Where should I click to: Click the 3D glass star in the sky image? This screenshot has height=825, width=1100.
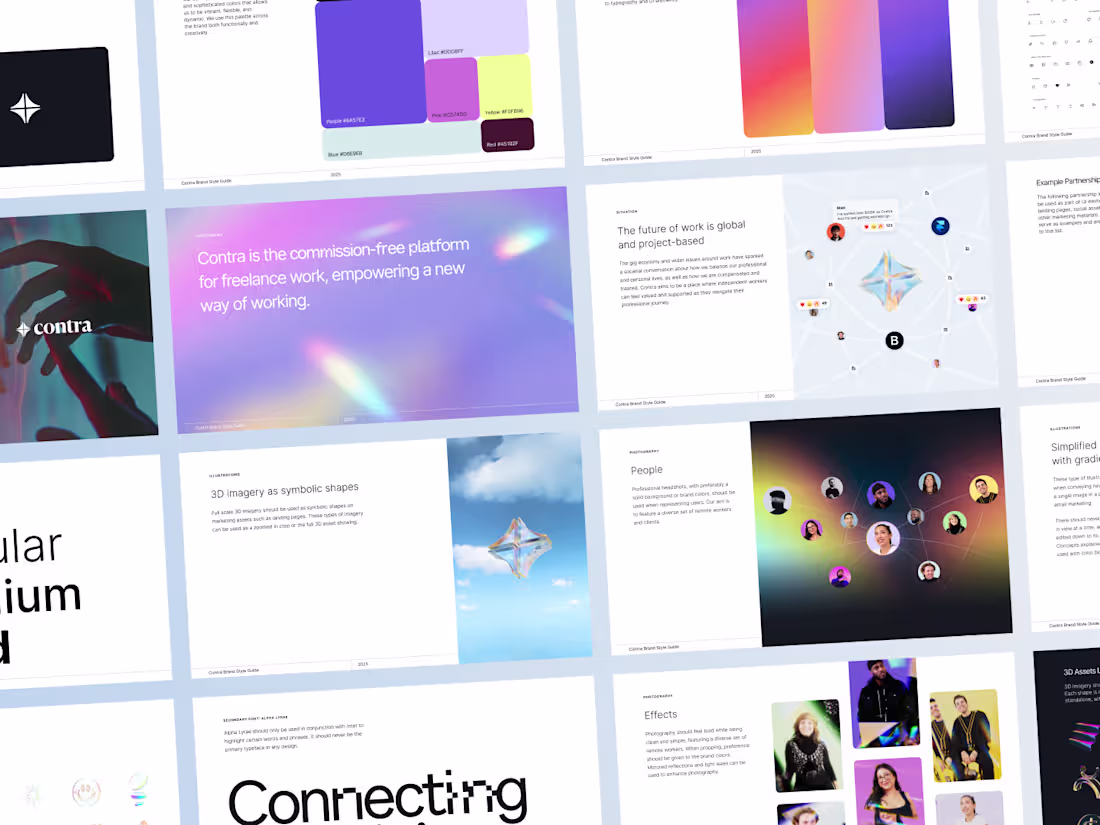[x=520, y=547]
